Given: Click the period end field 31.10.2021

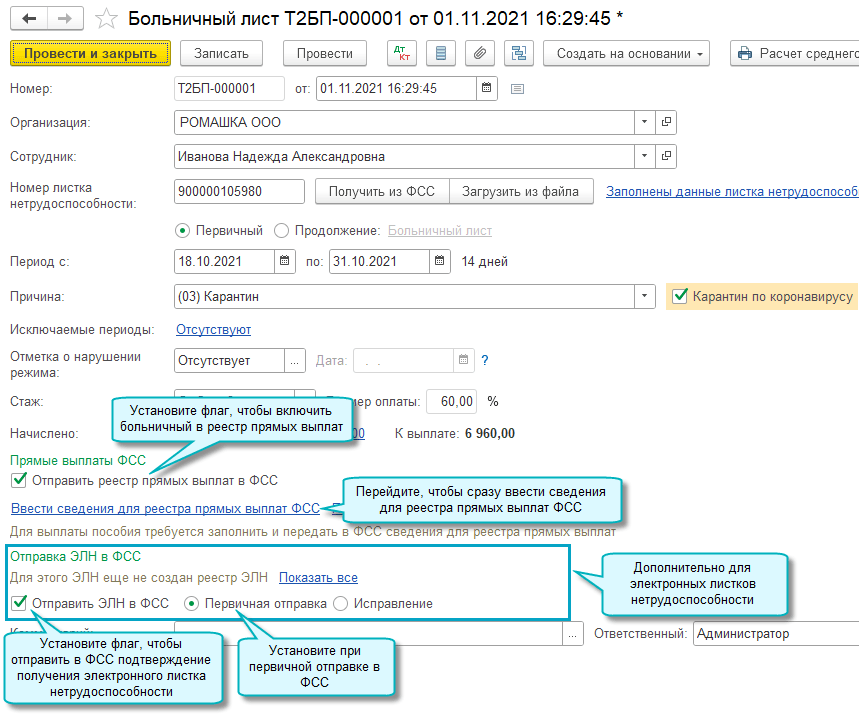Looking at the screenshot, I should (x=380, y=261).
